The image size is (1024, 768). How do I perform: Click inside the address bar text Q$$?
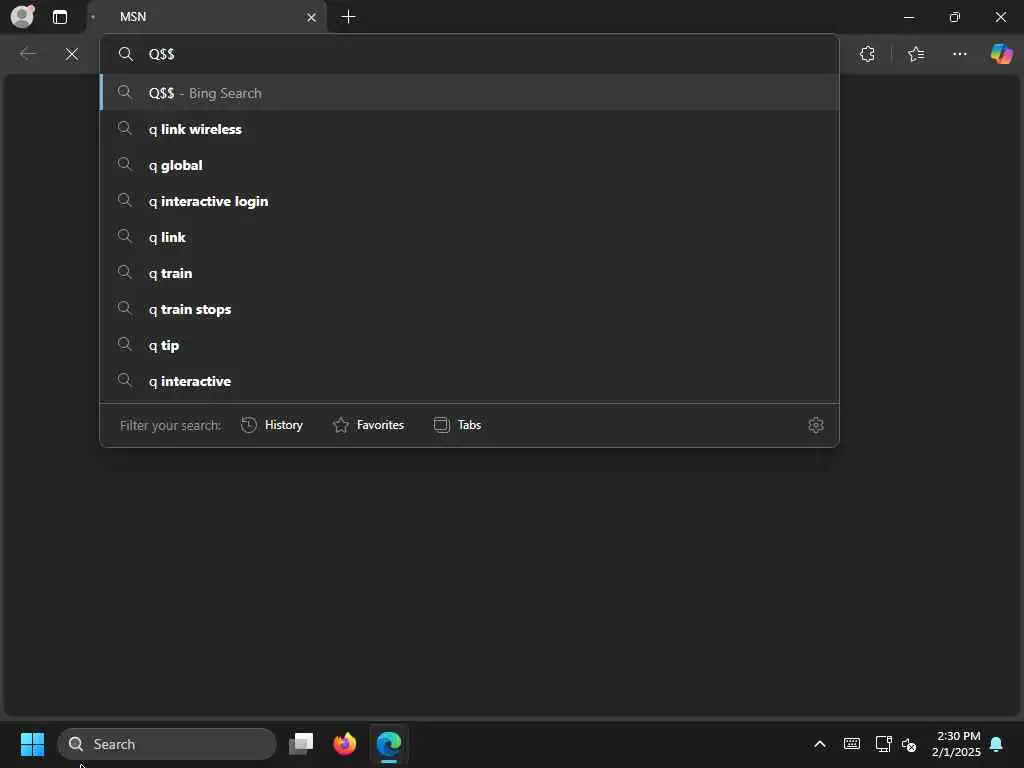161,54
